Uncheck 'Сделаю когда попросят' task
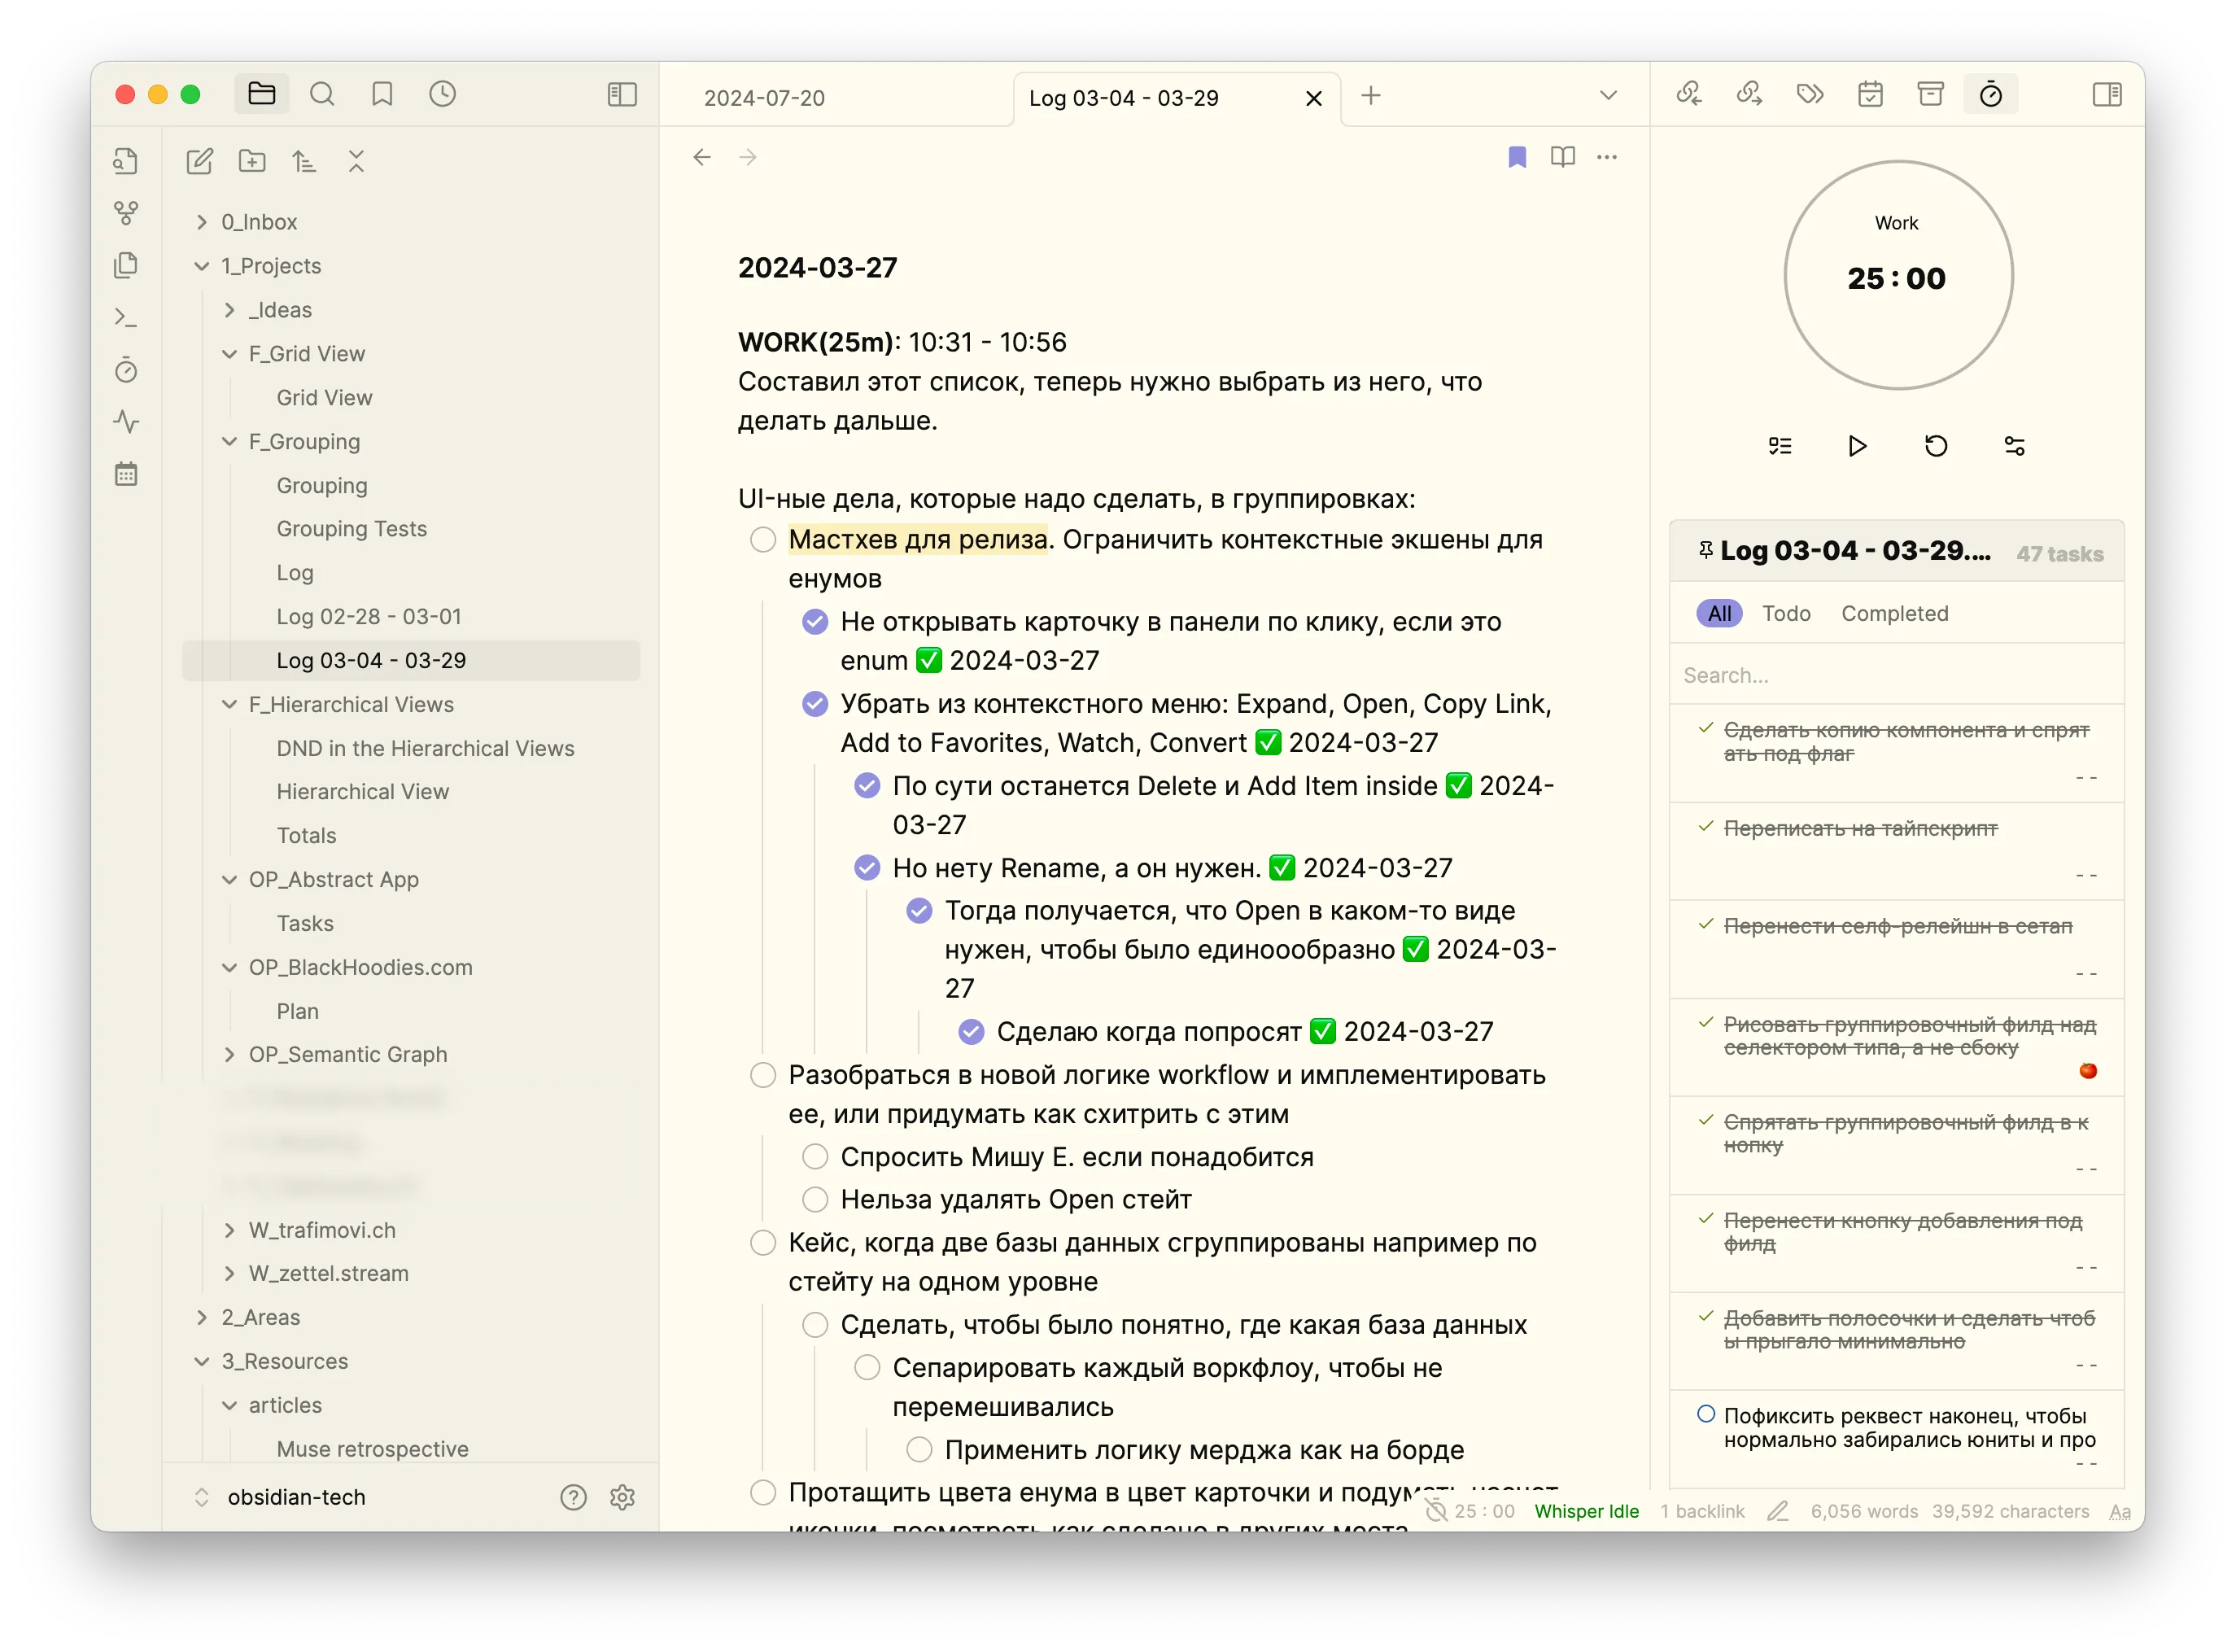2236x1652 pixels. tap(971, 1031)
